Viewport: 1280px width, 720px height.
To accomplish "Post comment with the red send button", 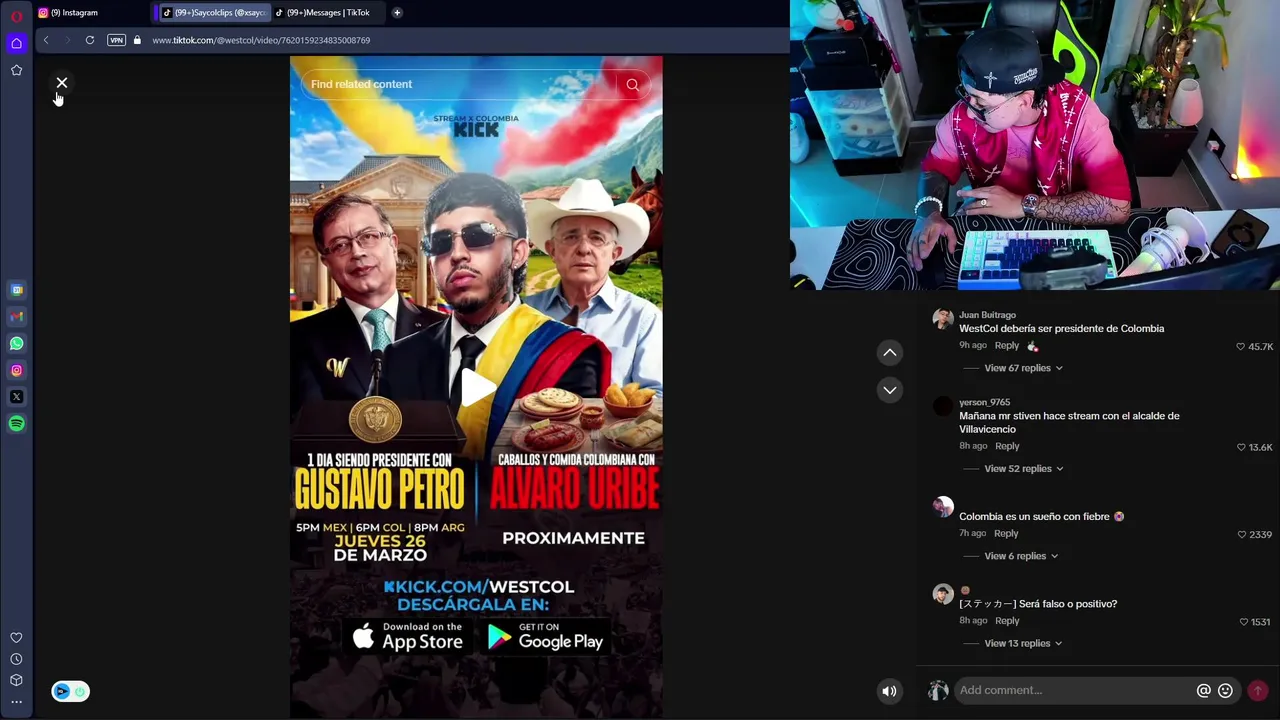I will 1258,691.
